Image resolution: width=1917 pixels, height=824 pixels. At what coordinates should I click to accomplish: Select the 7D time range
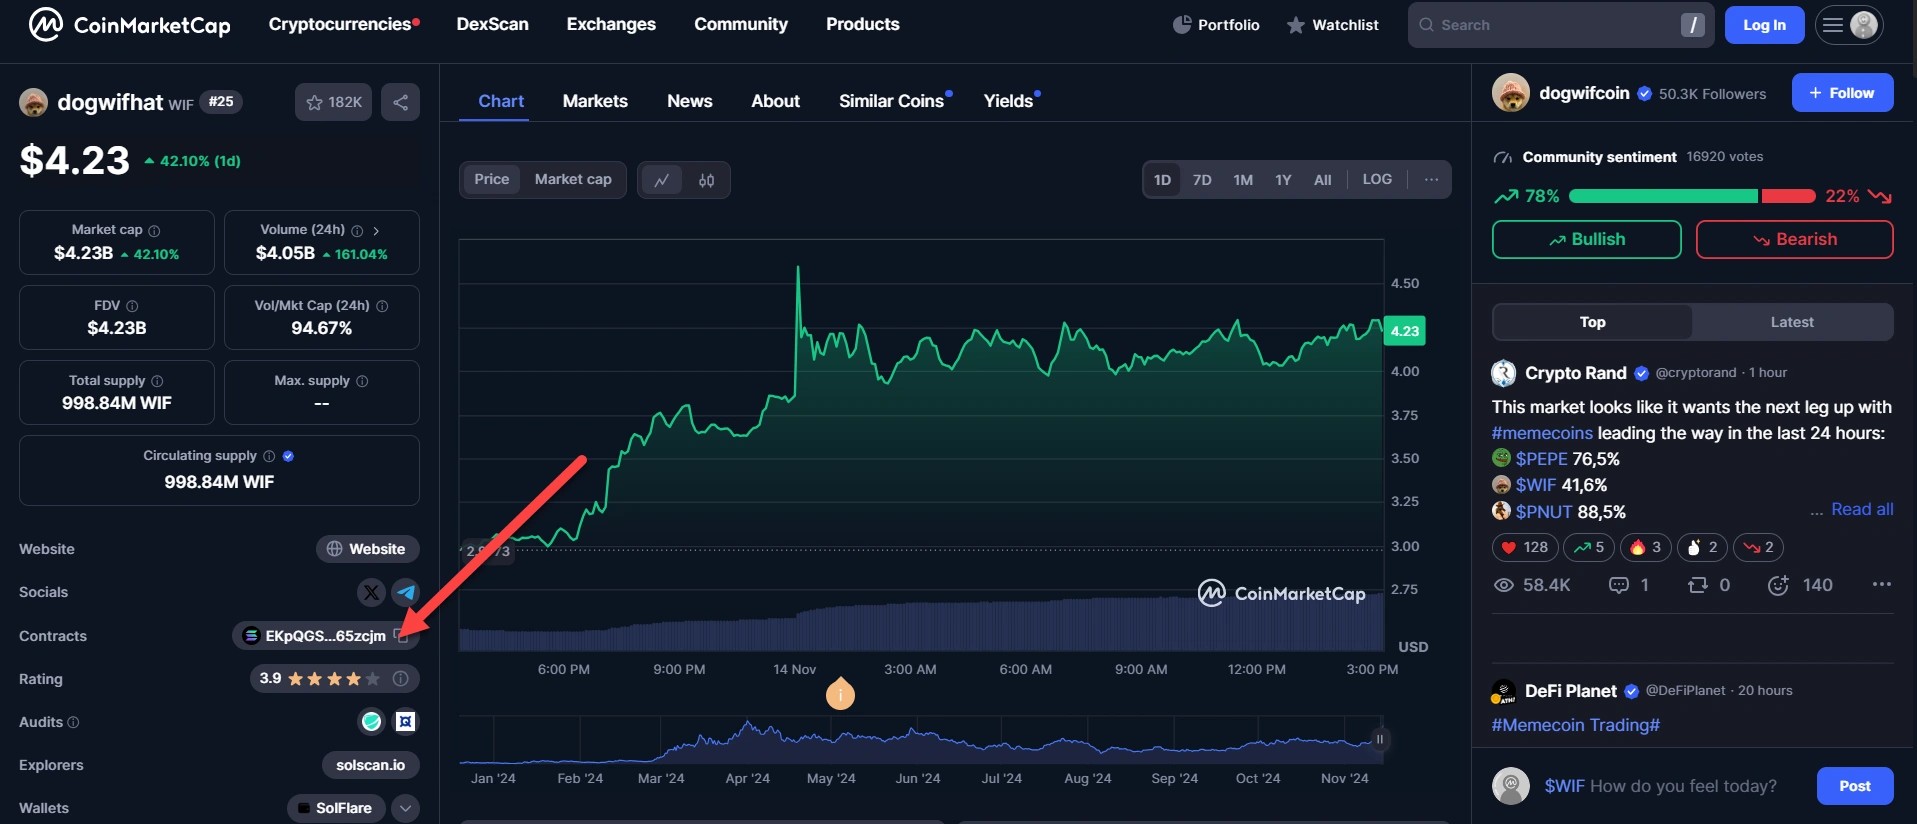pos(1202,180)
